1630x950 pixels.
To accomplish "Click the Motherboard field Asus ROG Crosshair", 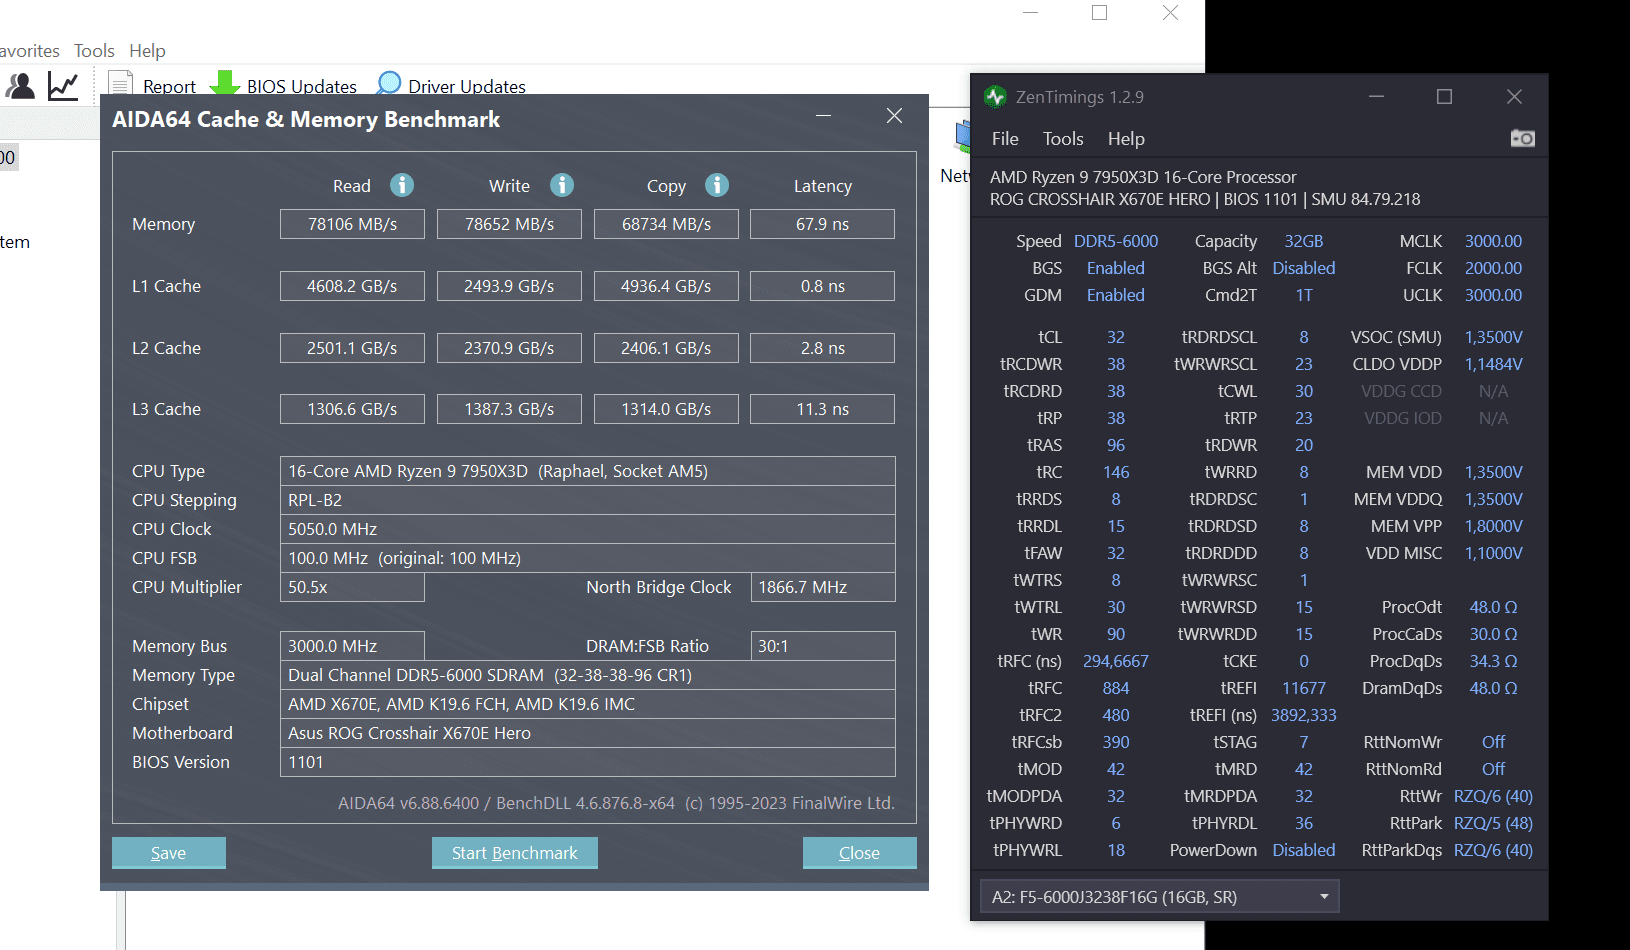I will pyautogui.click(x=587, y=733).
